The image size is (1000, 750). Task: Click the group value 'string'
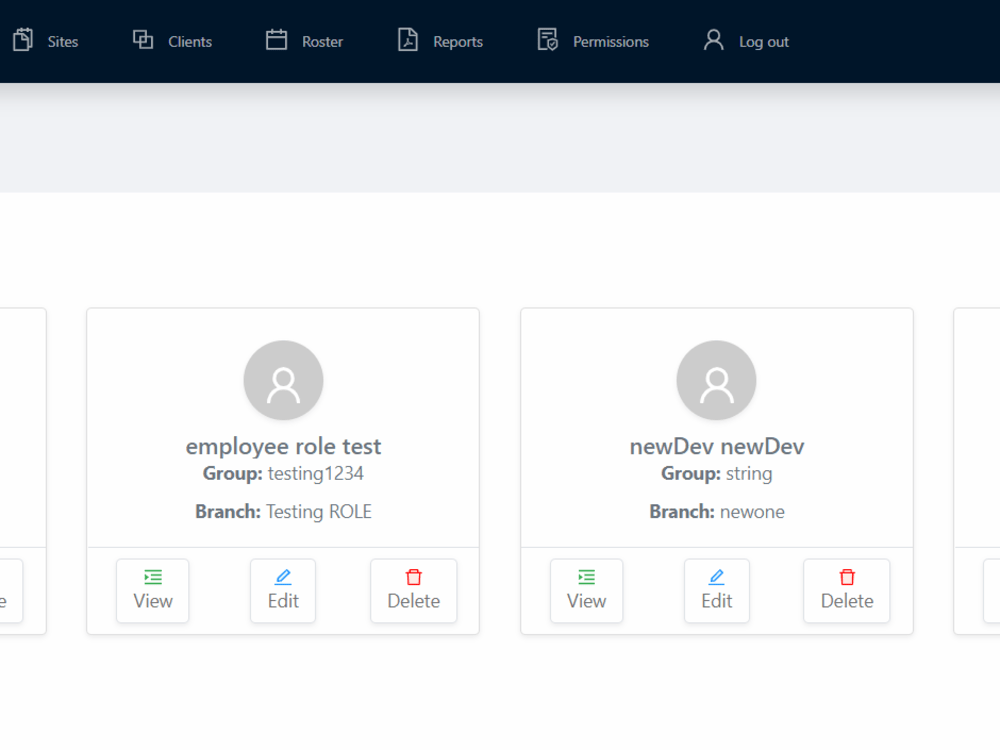click(749, 473)
